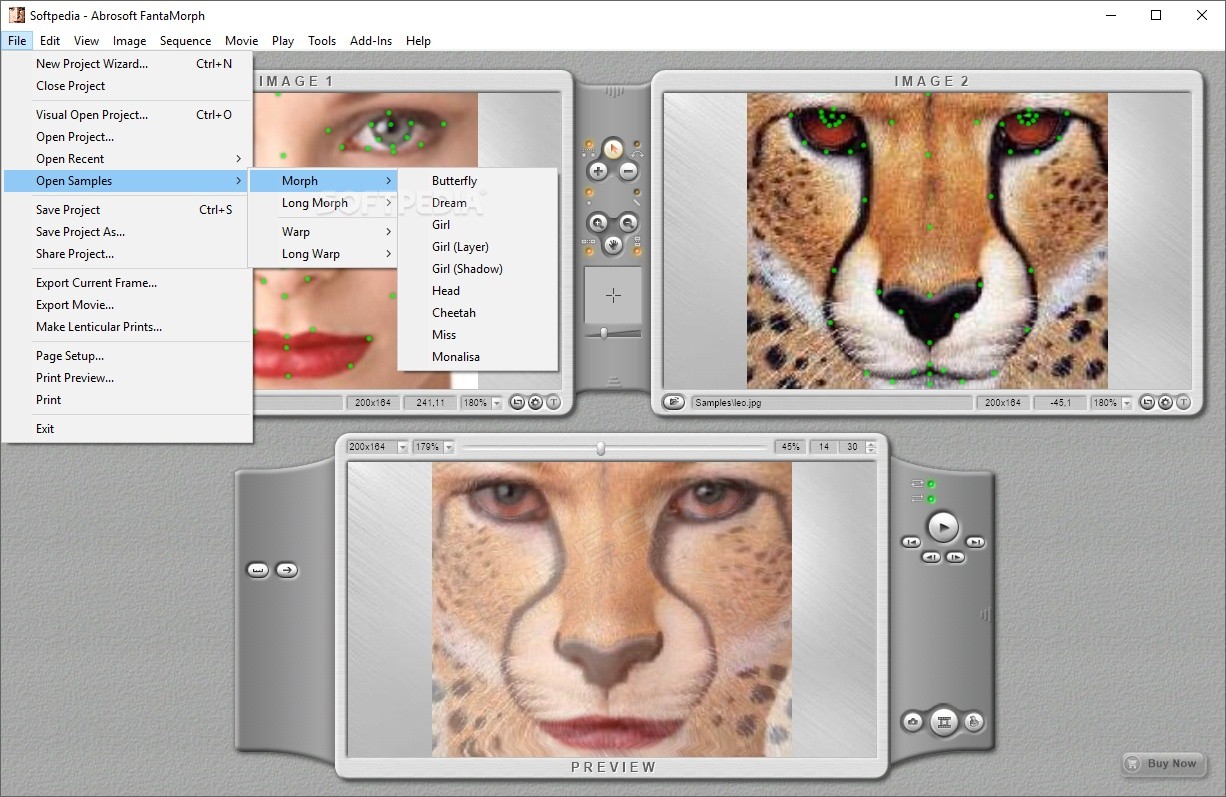Toggle the upper loop LED above Play
1226x797 pixels.
tap(931, 484)
